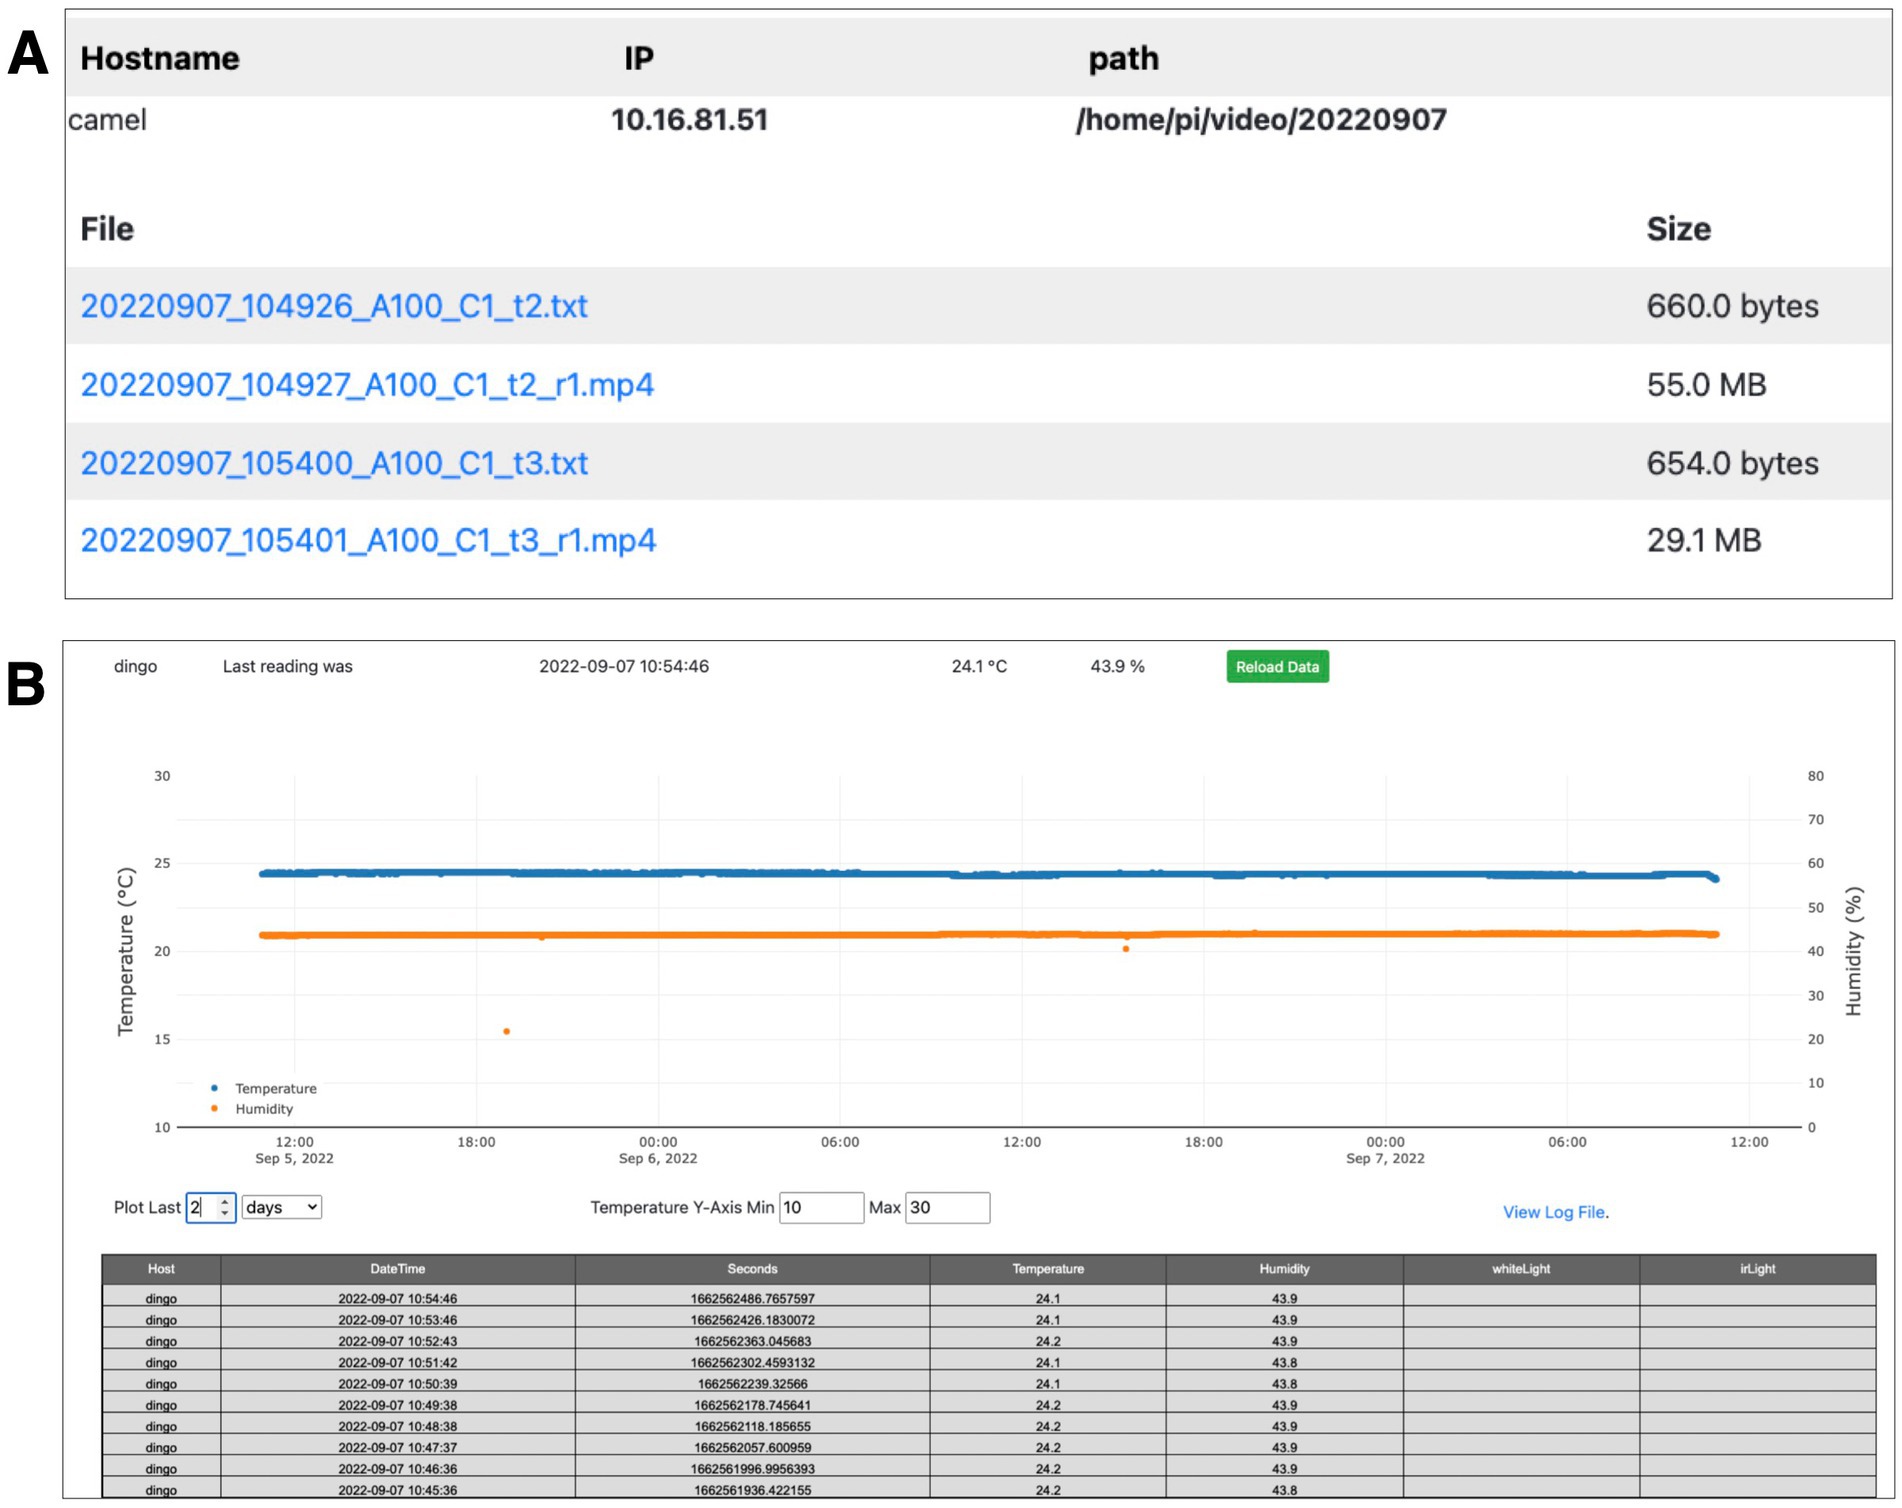This screenshot has height=1508, width=1902.
Task: Click the Sep 7, 2022 axis label
Action: pos(1385,1159)
